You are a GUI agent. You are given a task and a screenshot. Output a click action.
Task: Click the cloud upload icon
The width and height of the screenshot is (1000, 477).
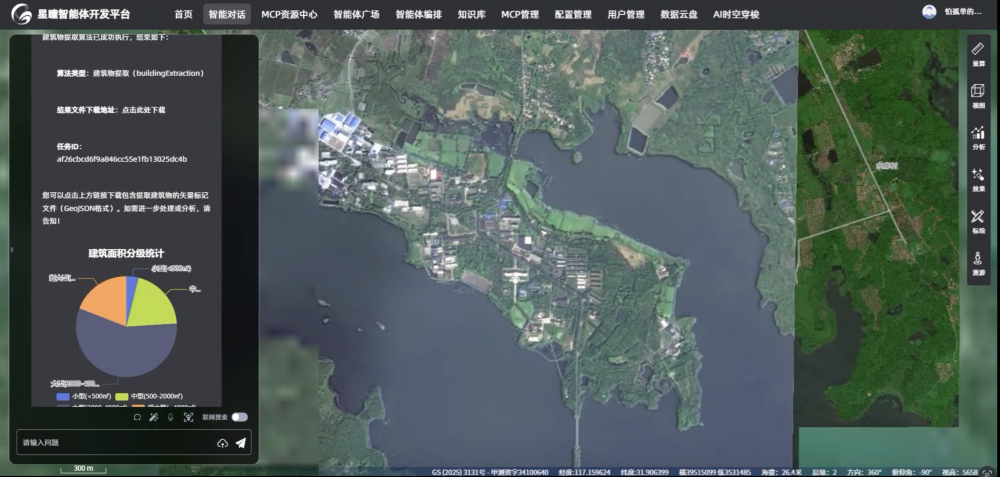click(222, 443)
